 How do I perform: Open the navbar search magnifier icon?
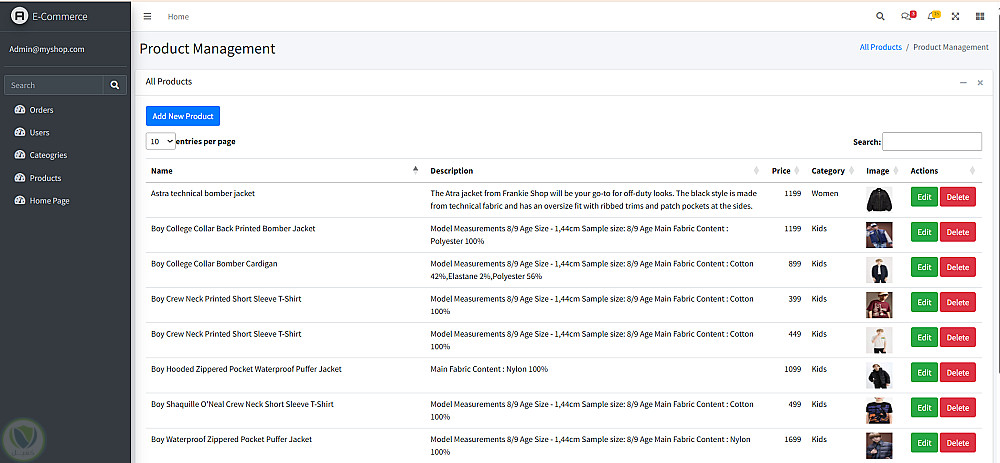click(x=880, y=16)
